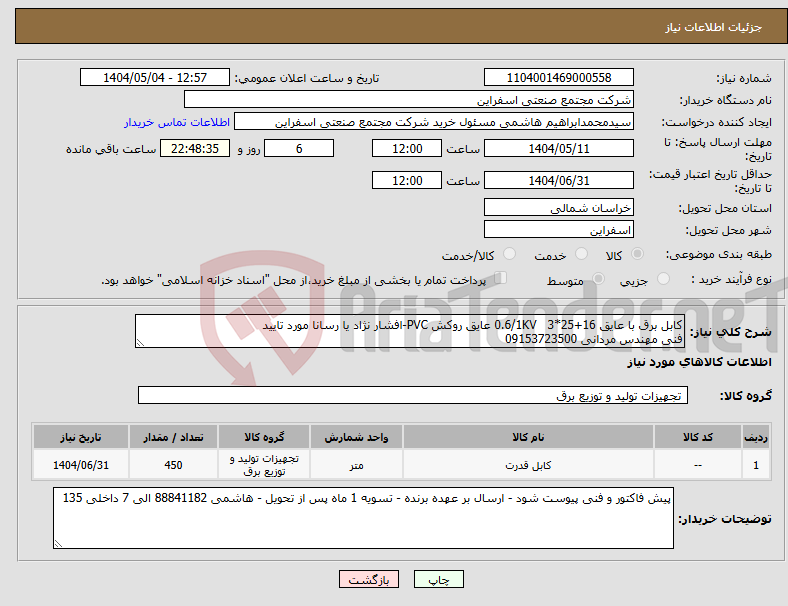Click the remaining time 22:48:35 field
The width and height of the screenshot is (788, 606).
click(195, 148)
